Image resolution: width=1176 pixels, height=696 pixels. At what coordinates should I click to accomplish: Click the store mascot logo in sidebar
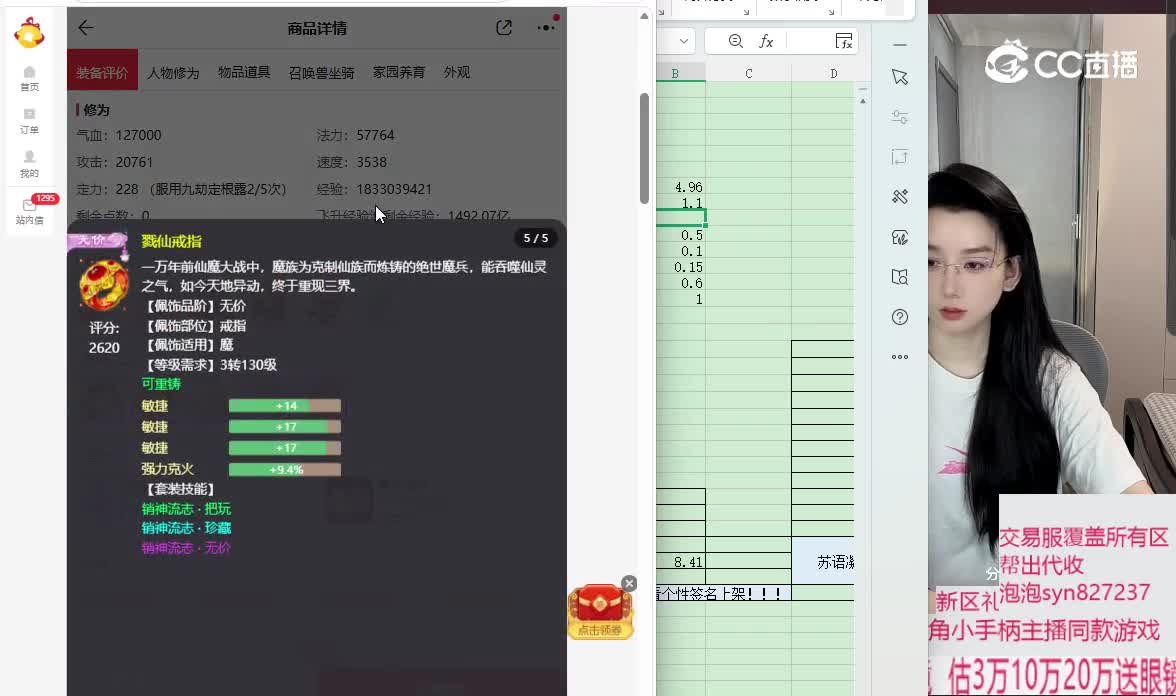(29, 32)
